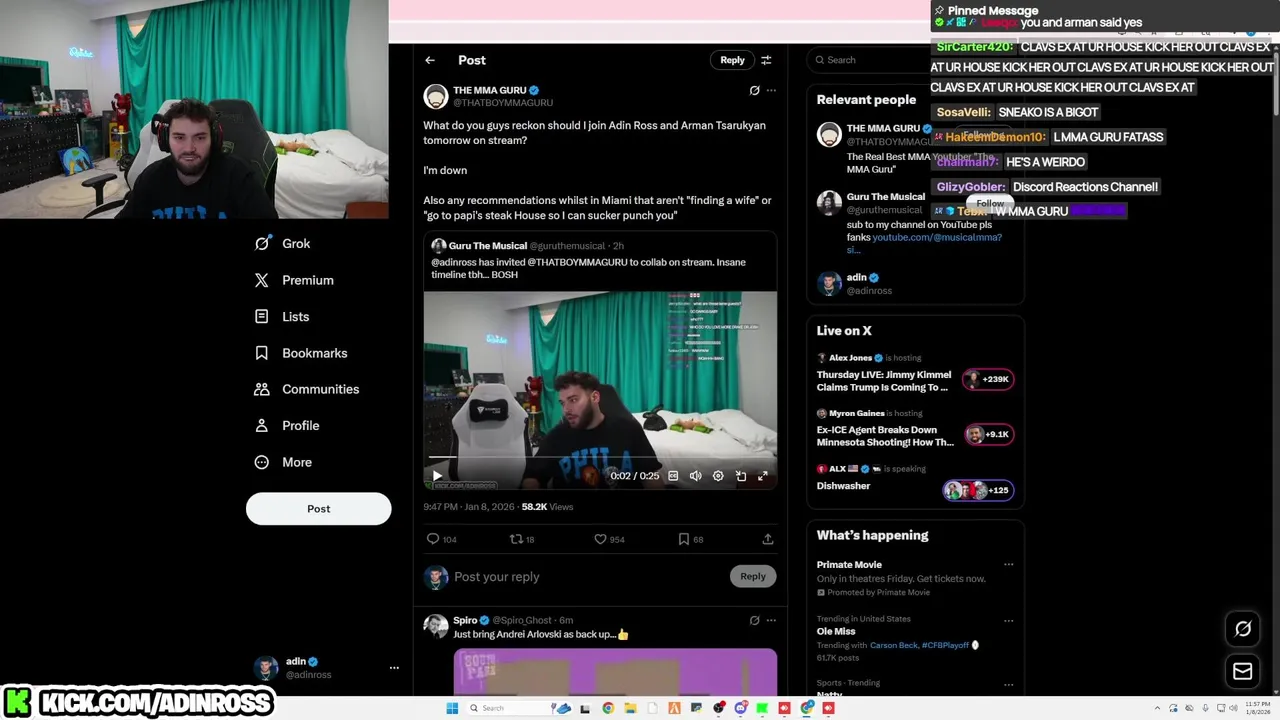The height and width of the screenshot is (720, 1280).
Task: Open three-dot menu on Ole Miss trend
Action: 1008,620
